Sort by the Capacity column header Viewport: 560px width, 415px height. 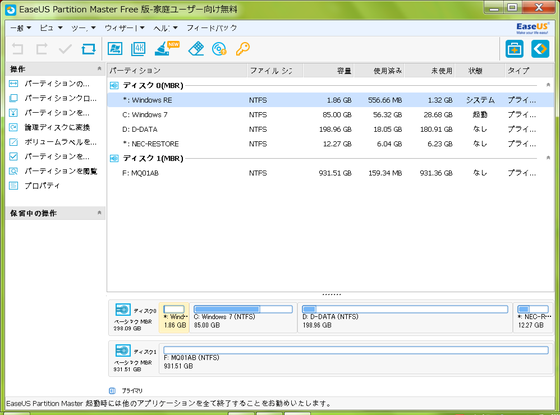(328, 71)
